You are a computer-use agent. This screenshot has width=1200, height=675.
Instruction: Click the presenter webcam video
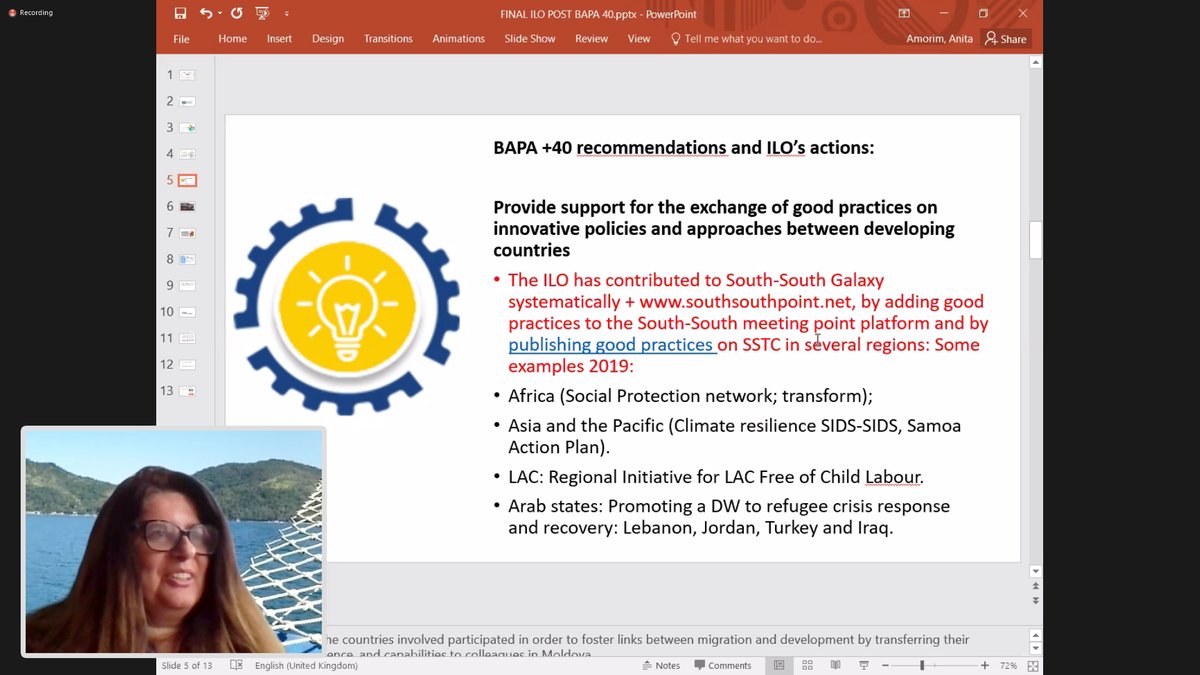[x=174, y=541]
